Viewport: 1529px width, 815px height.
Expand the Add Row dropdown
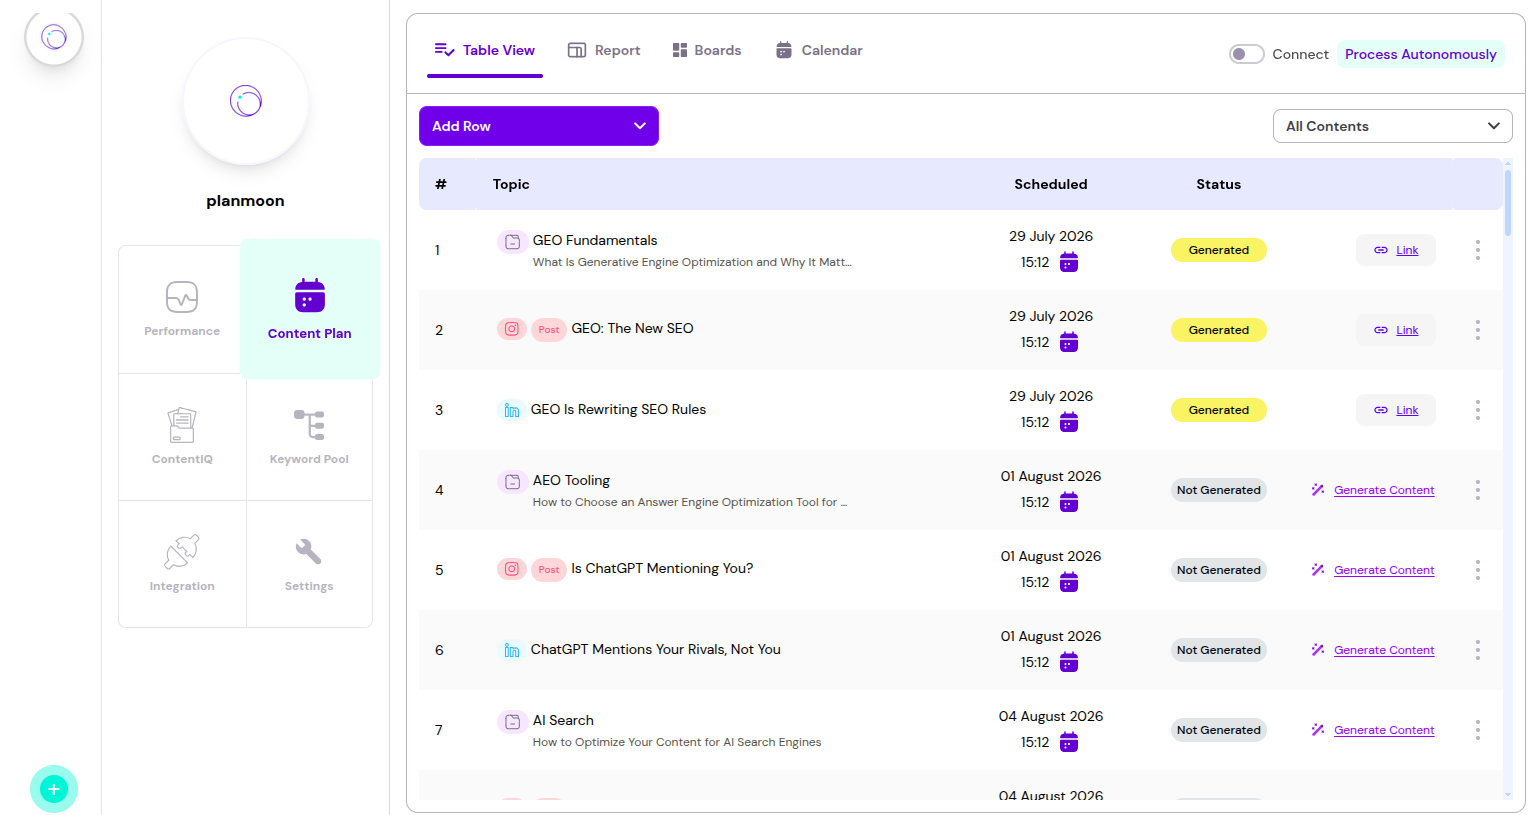(539, 126)
